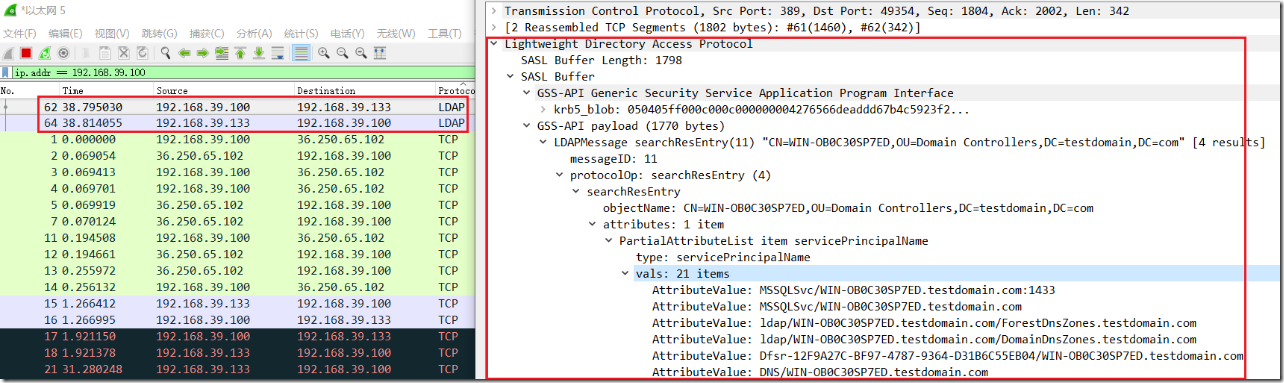Viewport: 1284px width, 383px height.
Task: Select SASL Buffer Length: 1798 line
Action: [601, 60]
